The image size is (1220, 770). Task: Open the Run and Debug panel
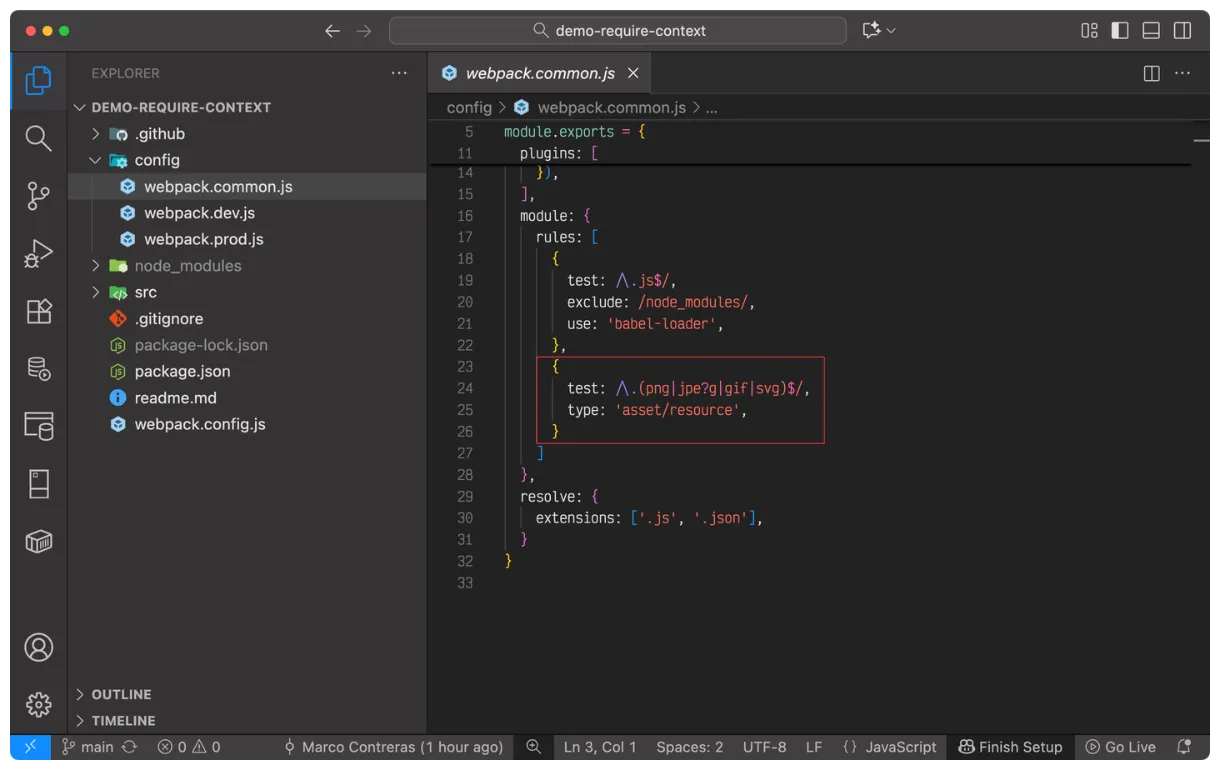tap(37, 254)
